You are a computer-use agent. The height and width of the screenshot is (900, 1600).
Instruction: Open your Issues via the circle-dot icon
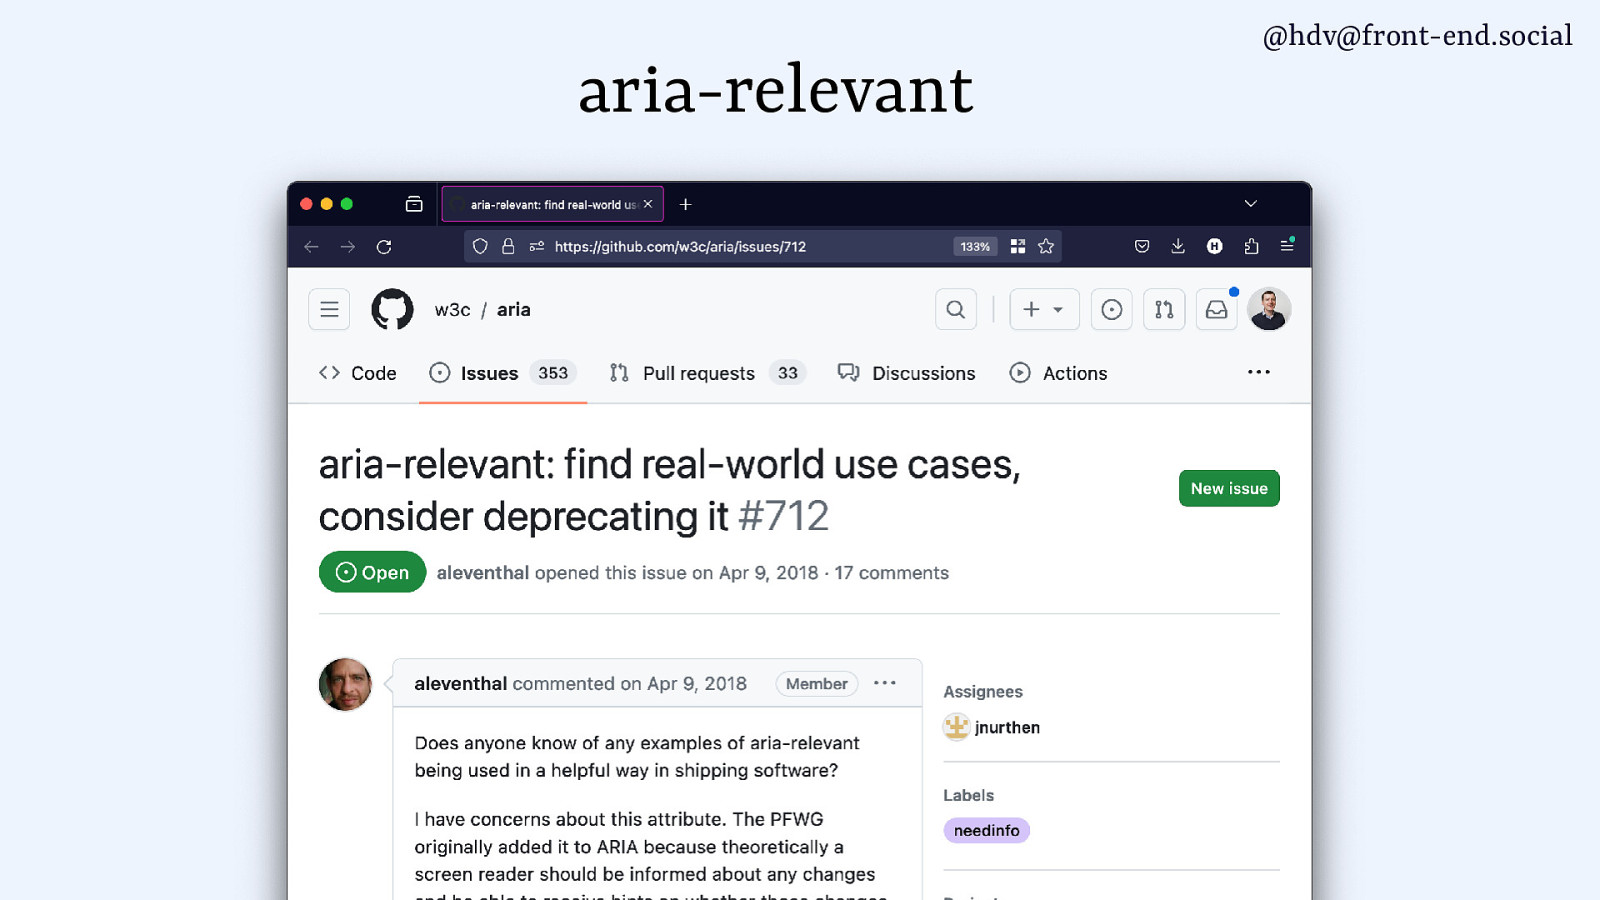[1112, 310]
